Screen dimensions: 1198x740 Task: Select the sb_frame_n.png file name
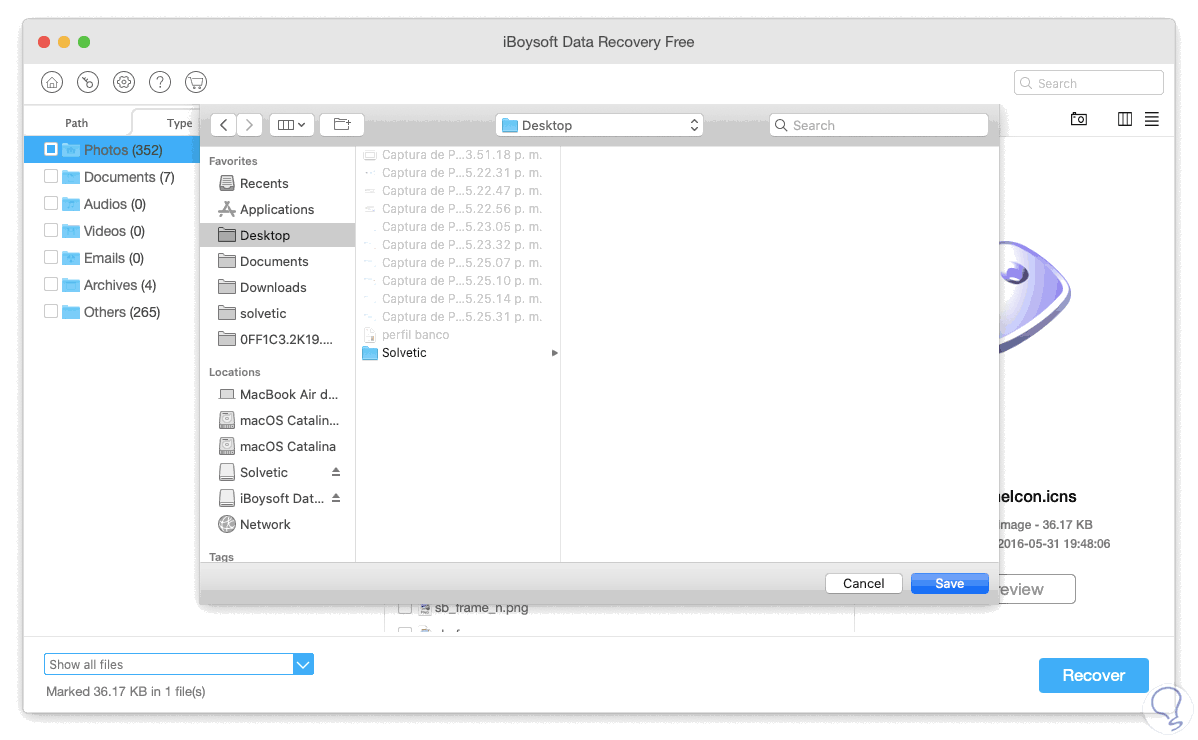(481, 608)
